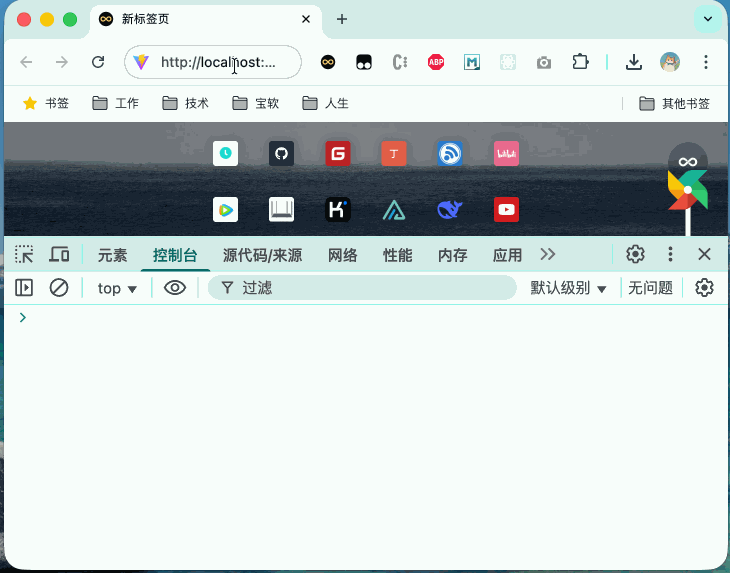Open the orange T shortcut tile
Viewport: 730px width, 573px height.
(394, 153)
